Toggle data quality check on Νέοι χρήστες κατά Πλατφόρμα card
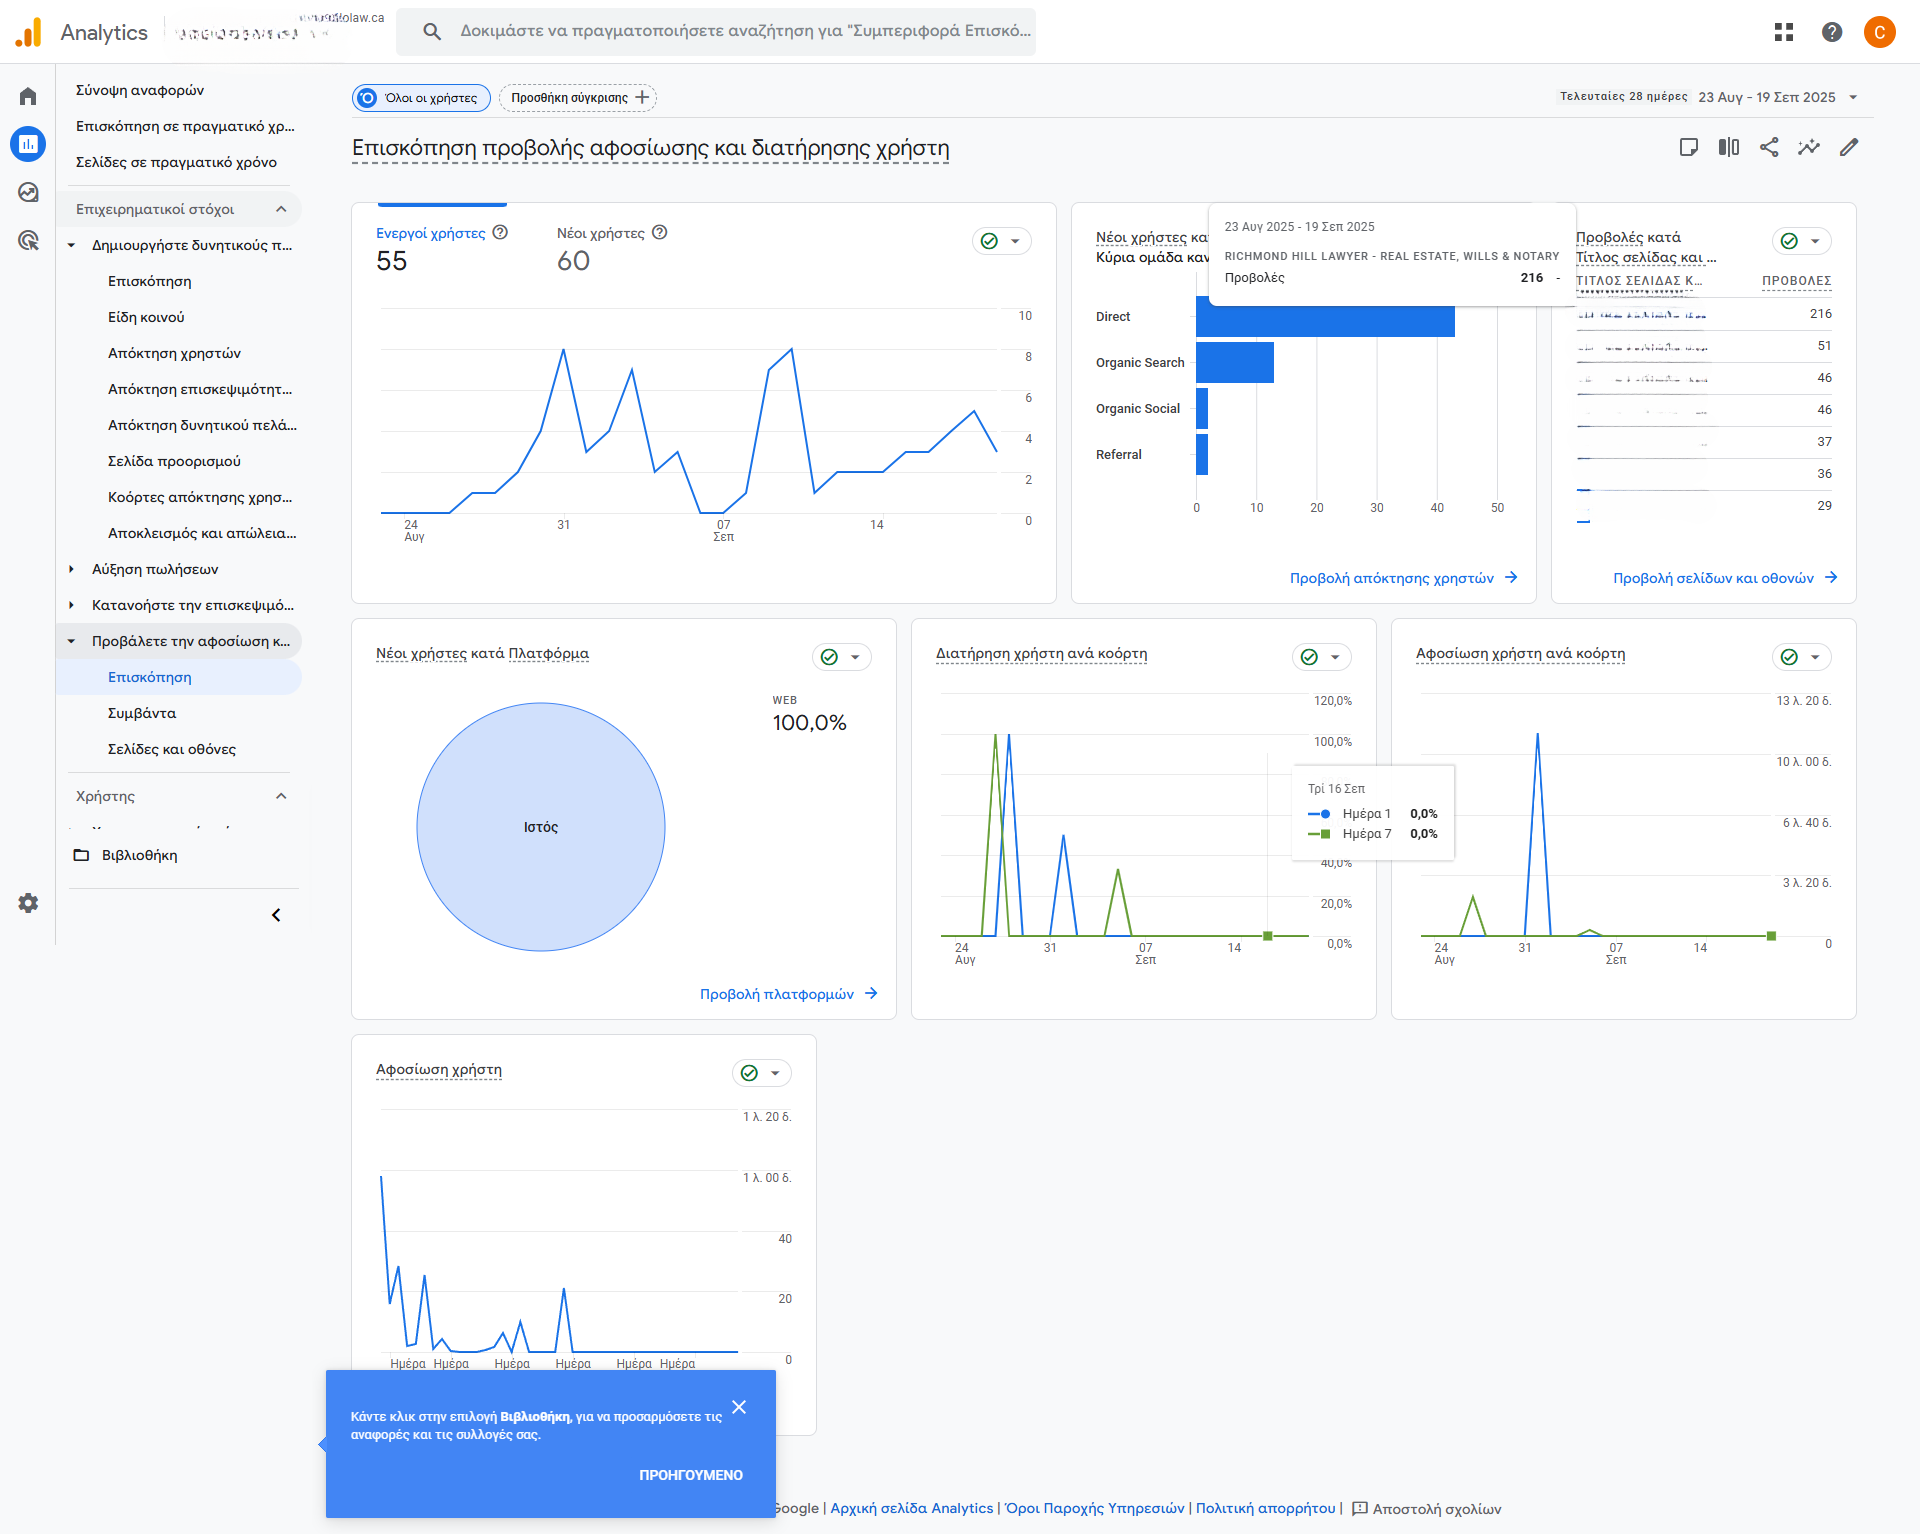1920x1534 pixels. point(828,657)
